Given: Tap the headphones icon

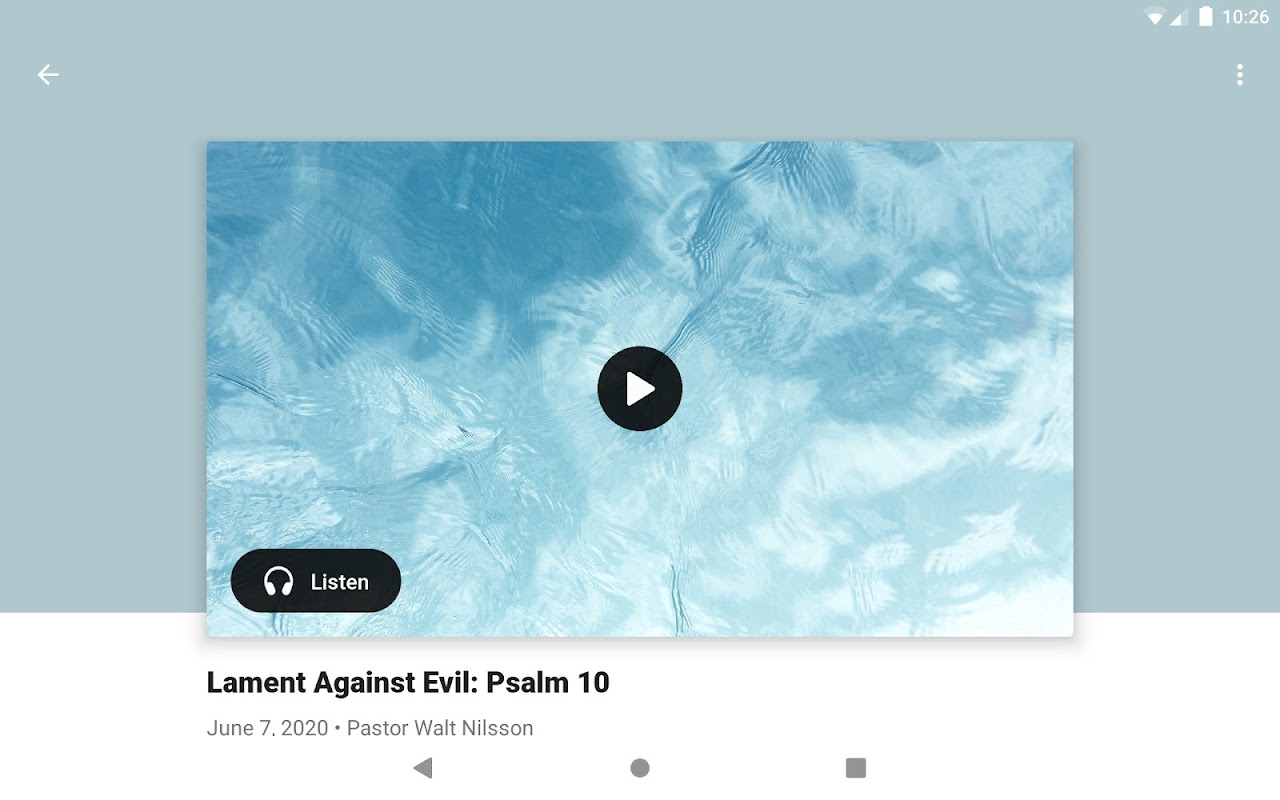Looking at the screenshot, I should coord(278,581).
